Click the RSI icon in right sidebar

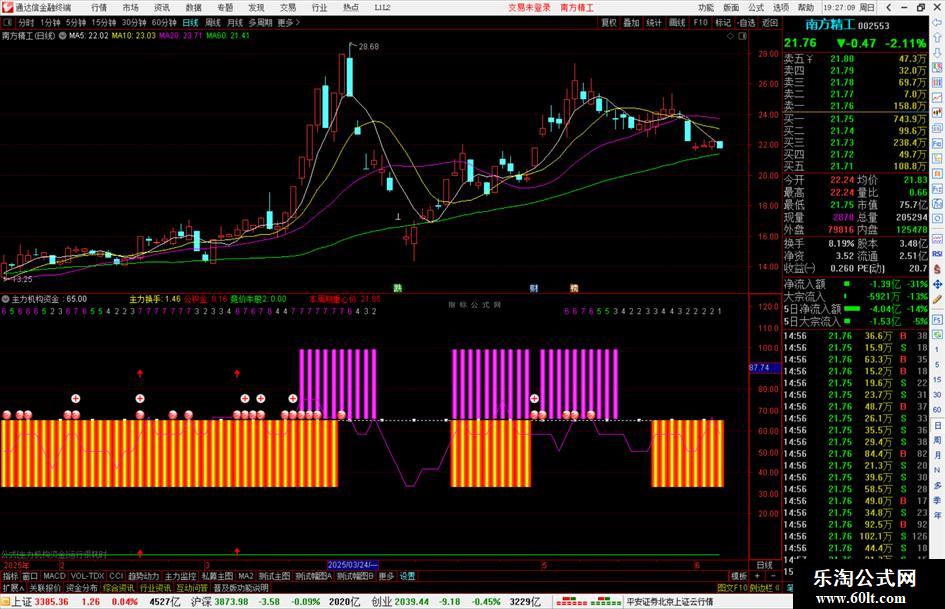pos(937,254)
